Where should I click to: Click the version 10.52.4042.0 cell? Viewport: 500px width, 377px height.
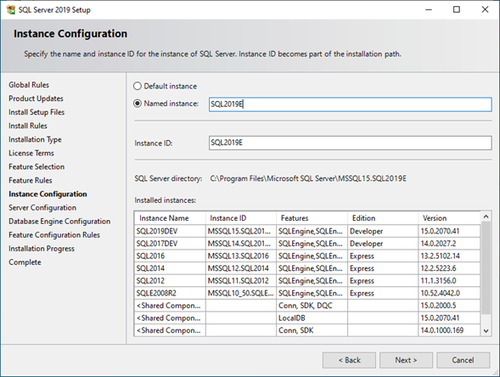pos(449,293)
